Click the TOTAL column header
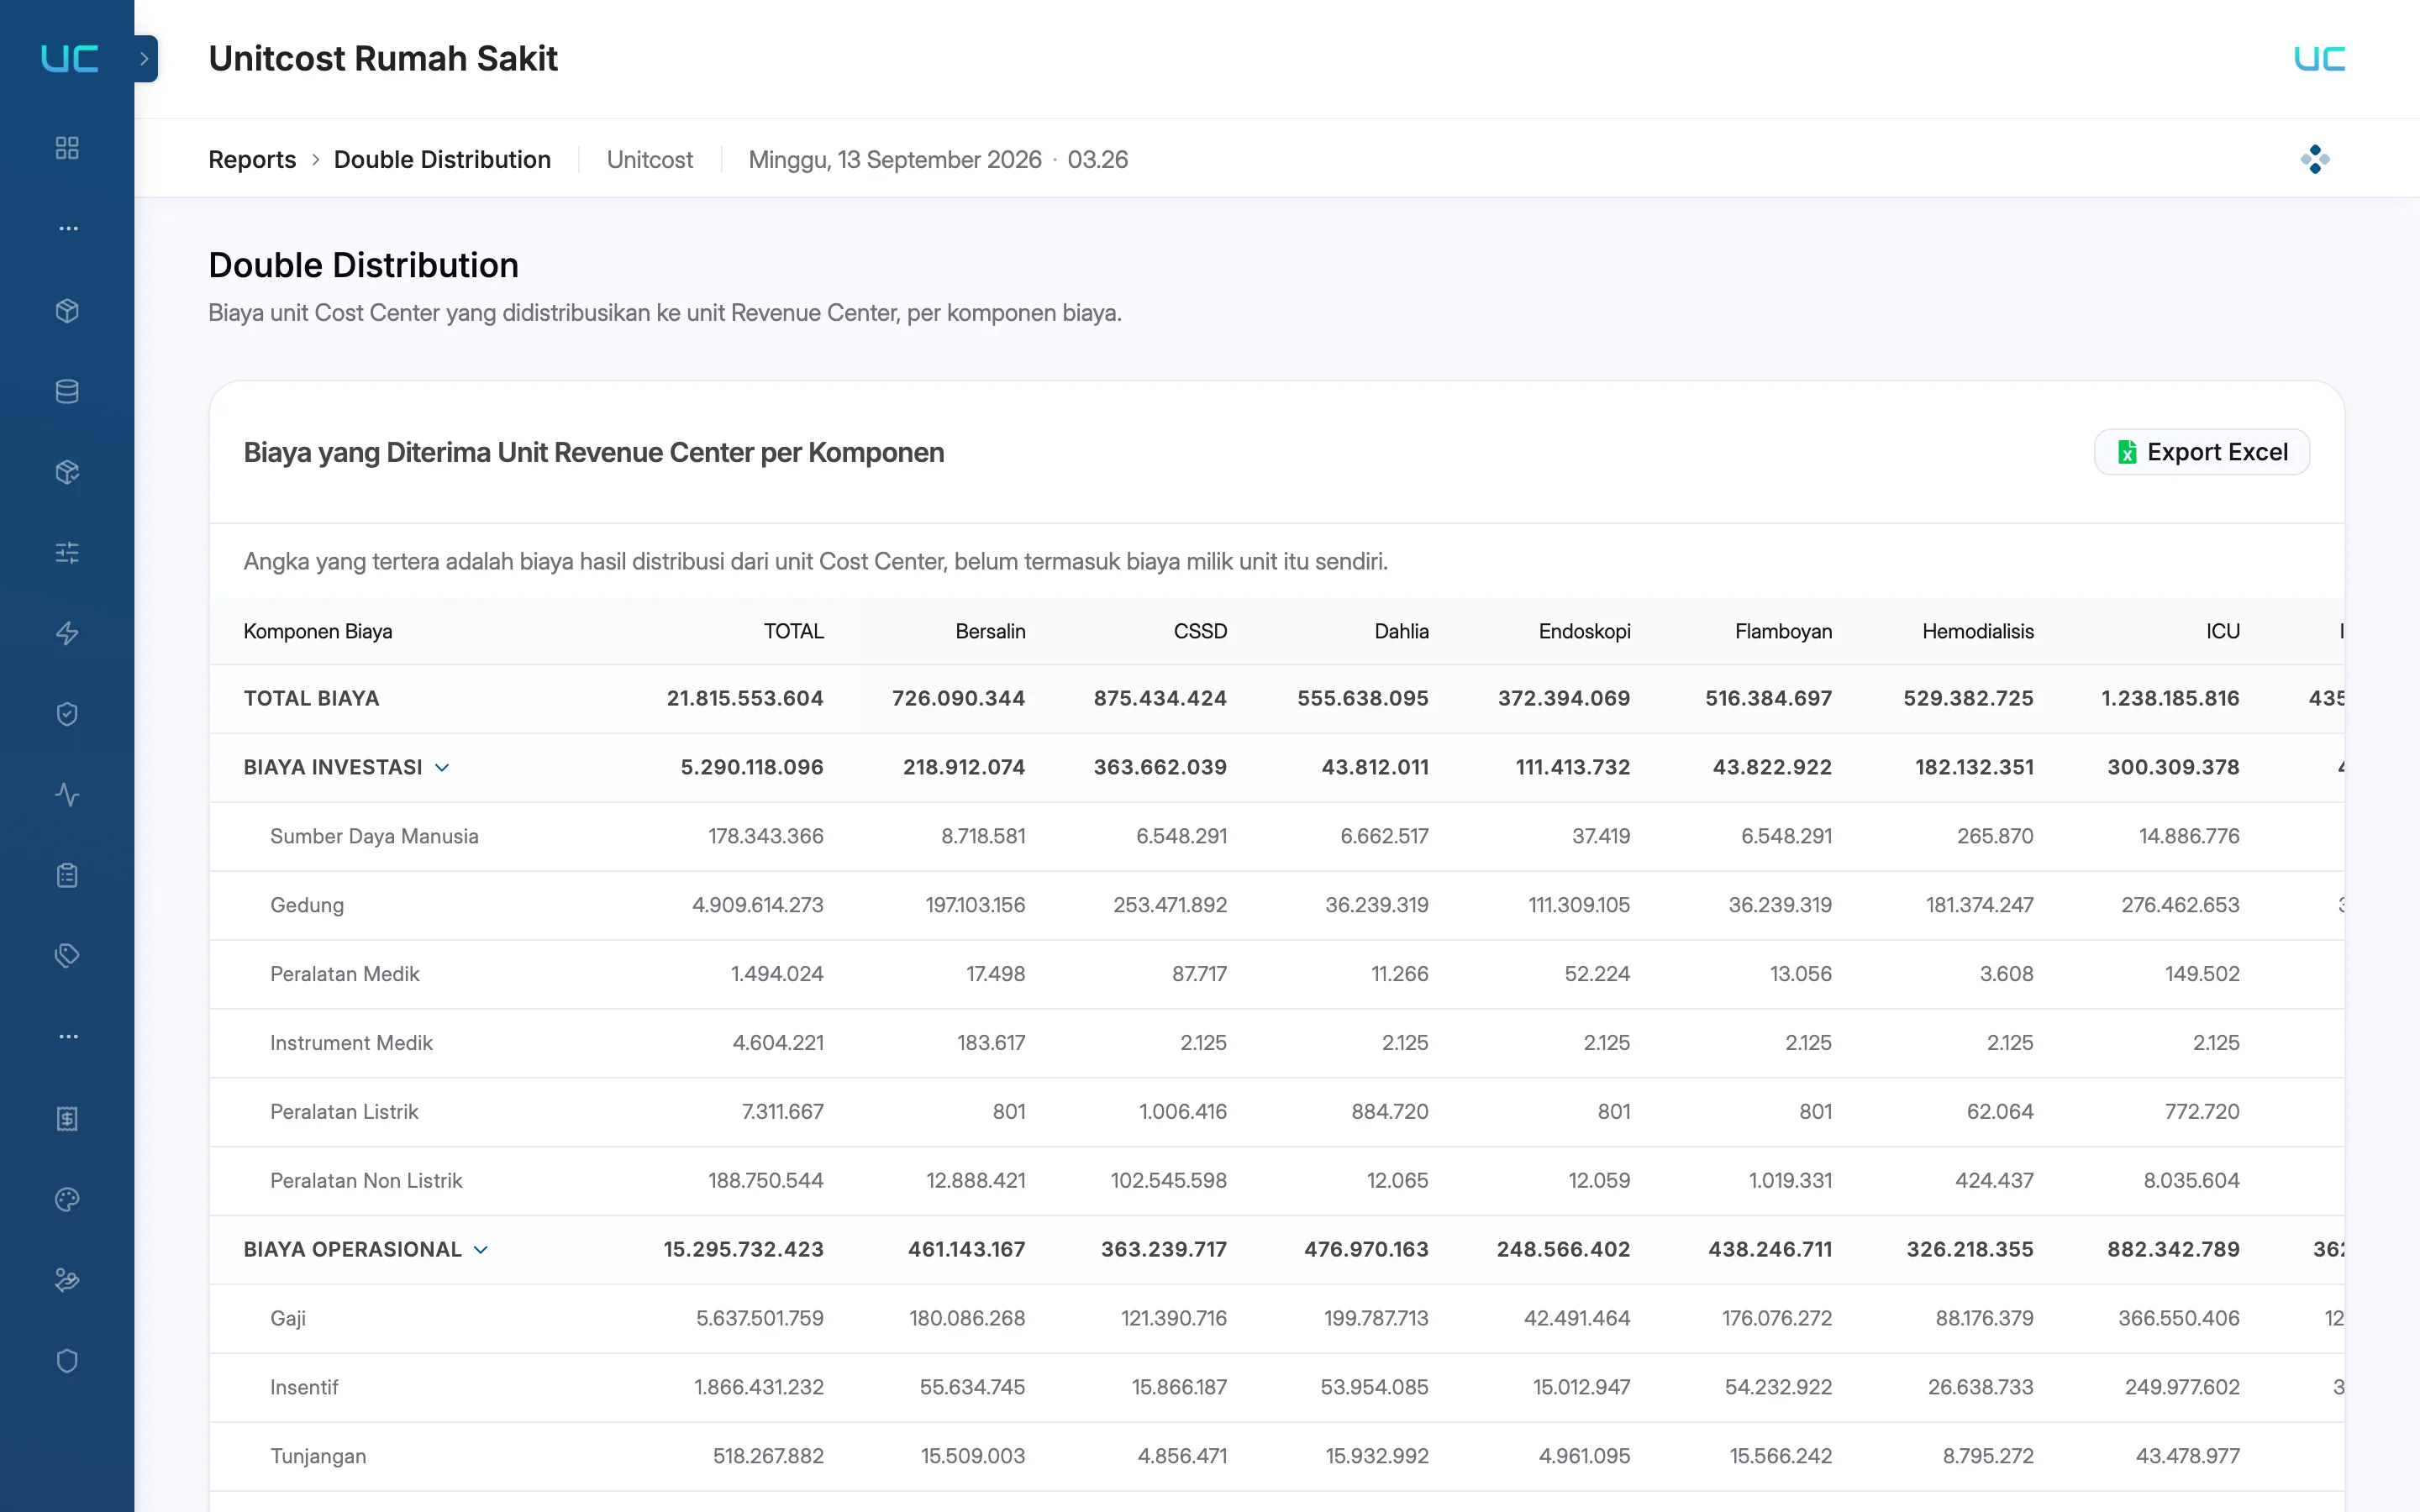Viewport: 2420px width, 1512px height. click(x=794, y=631)
